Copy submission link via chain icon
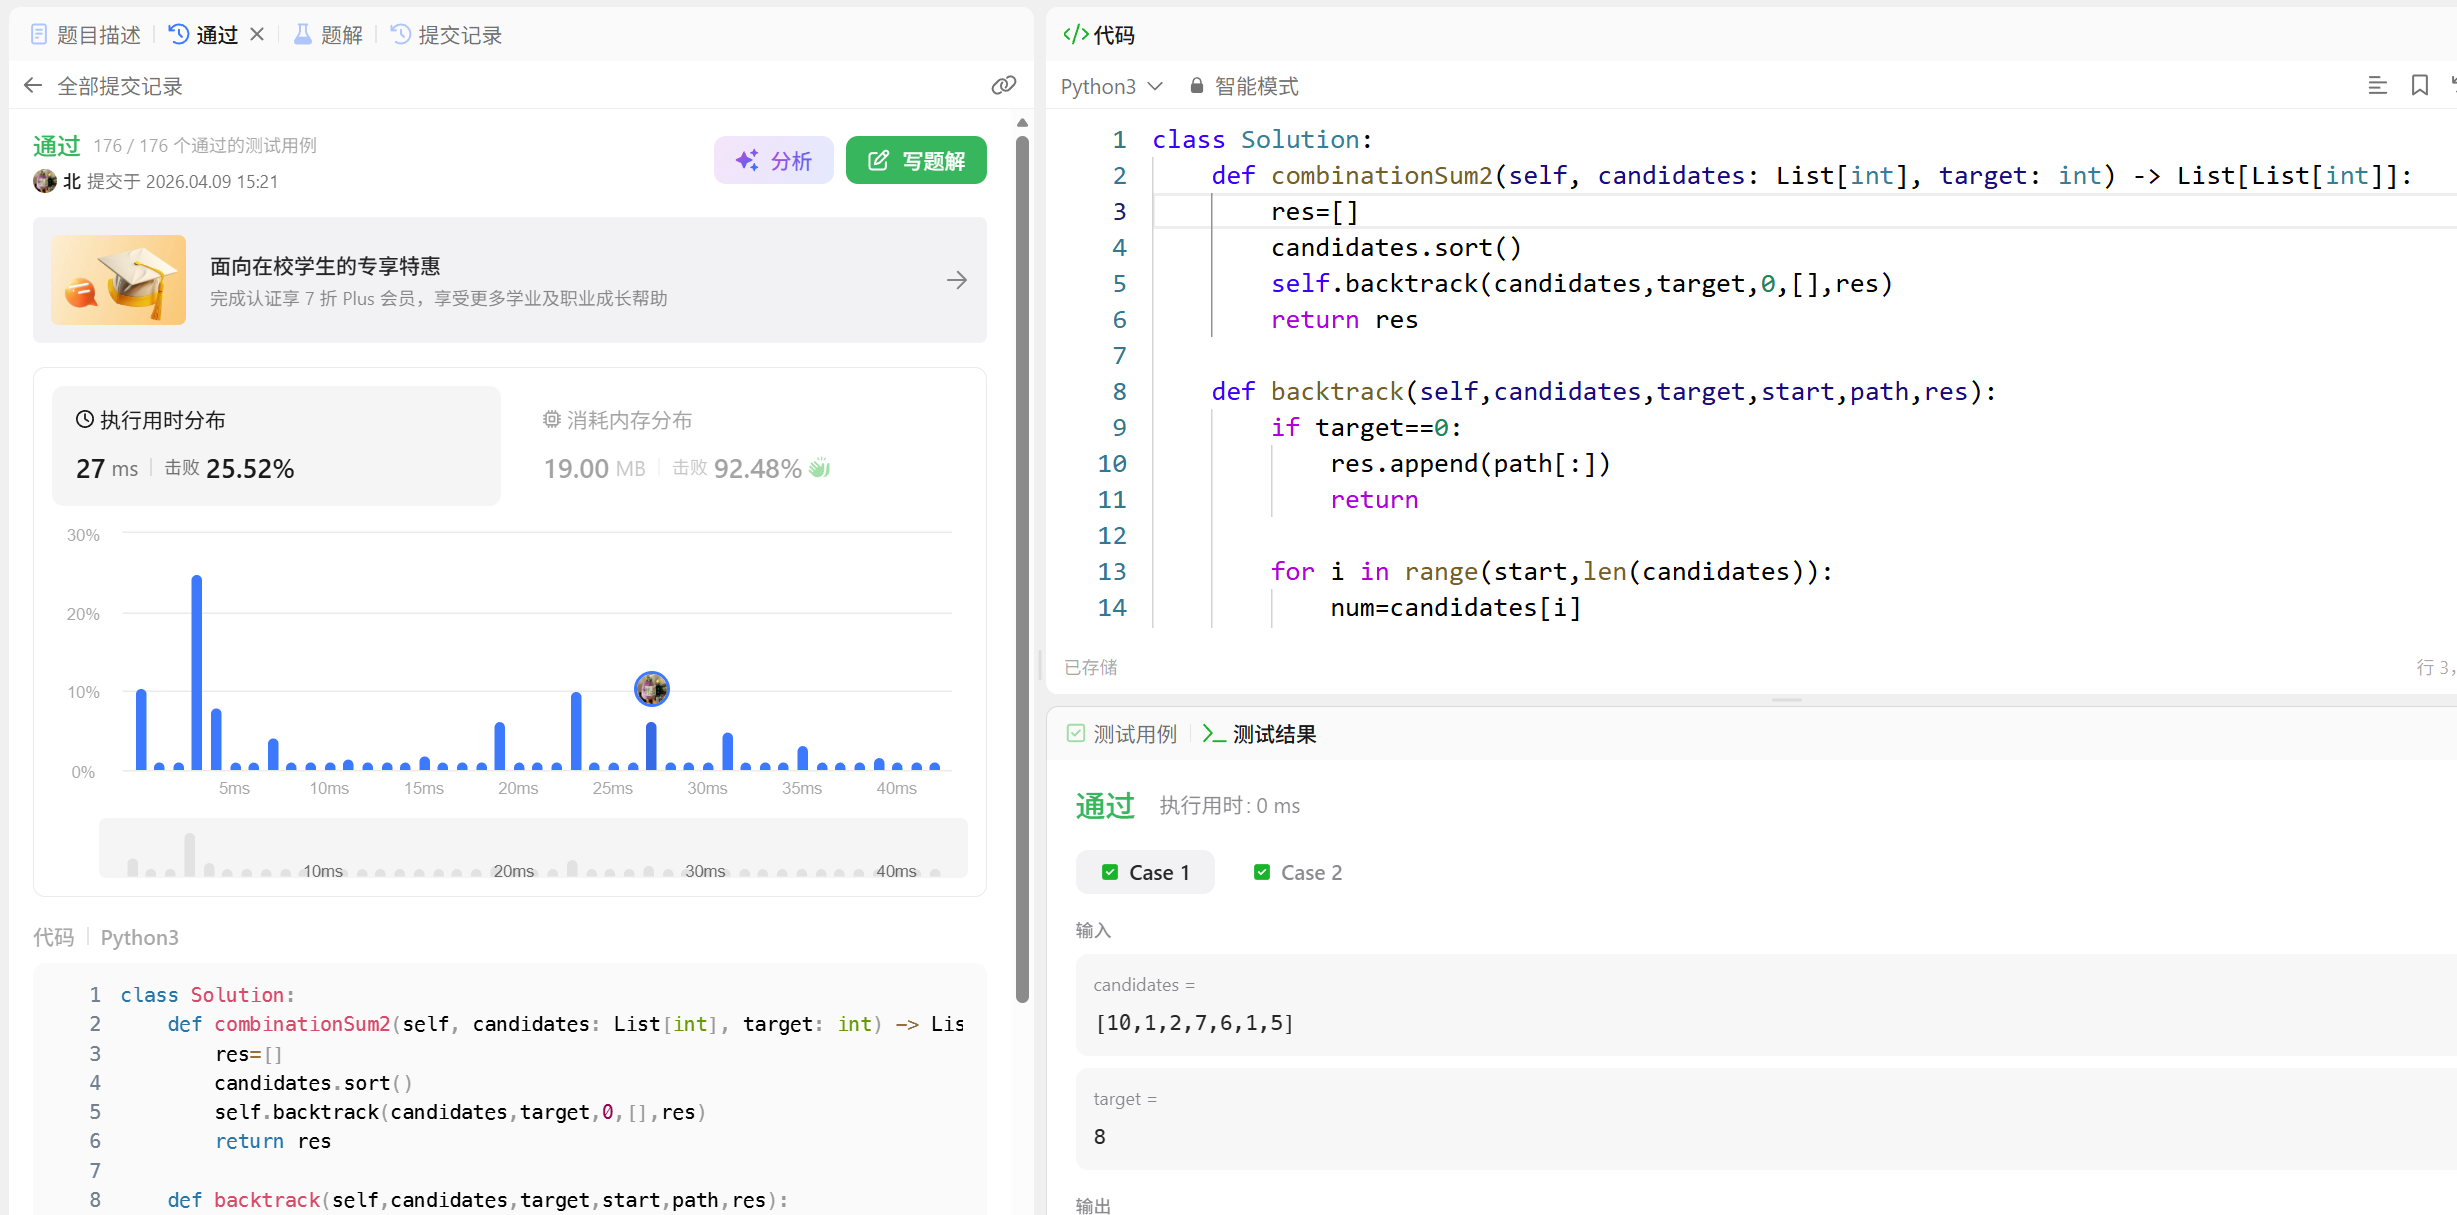2457x1215 pixels. click(x=1003, y=86)
